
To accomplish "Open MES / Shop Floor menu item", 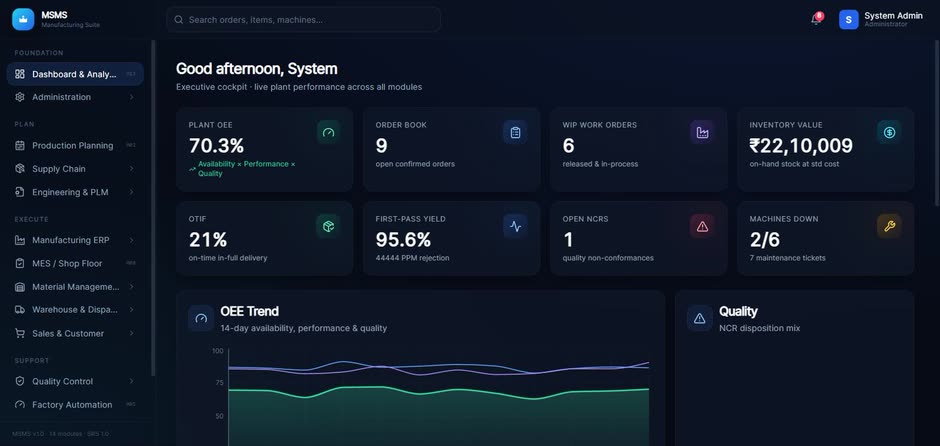I will [x=75, y=263].
